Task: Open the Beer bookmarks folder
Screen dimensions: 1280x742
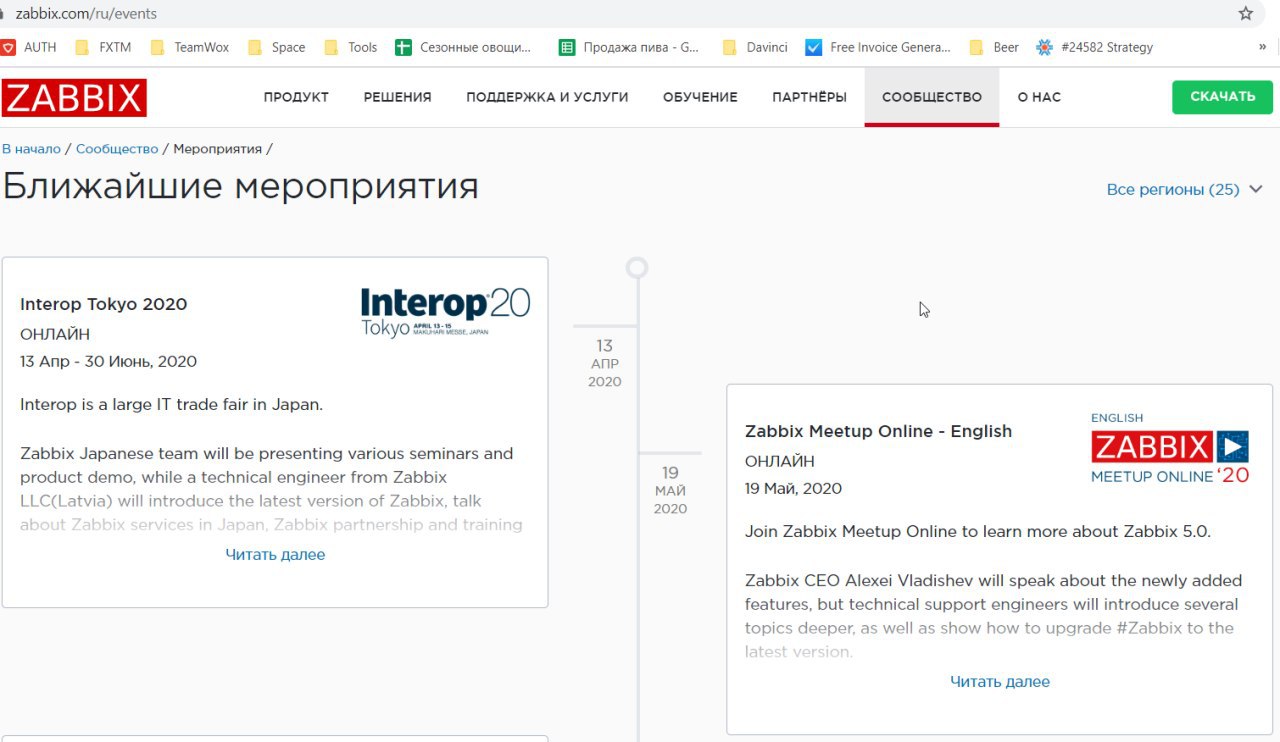Action: tap(995, 47)
